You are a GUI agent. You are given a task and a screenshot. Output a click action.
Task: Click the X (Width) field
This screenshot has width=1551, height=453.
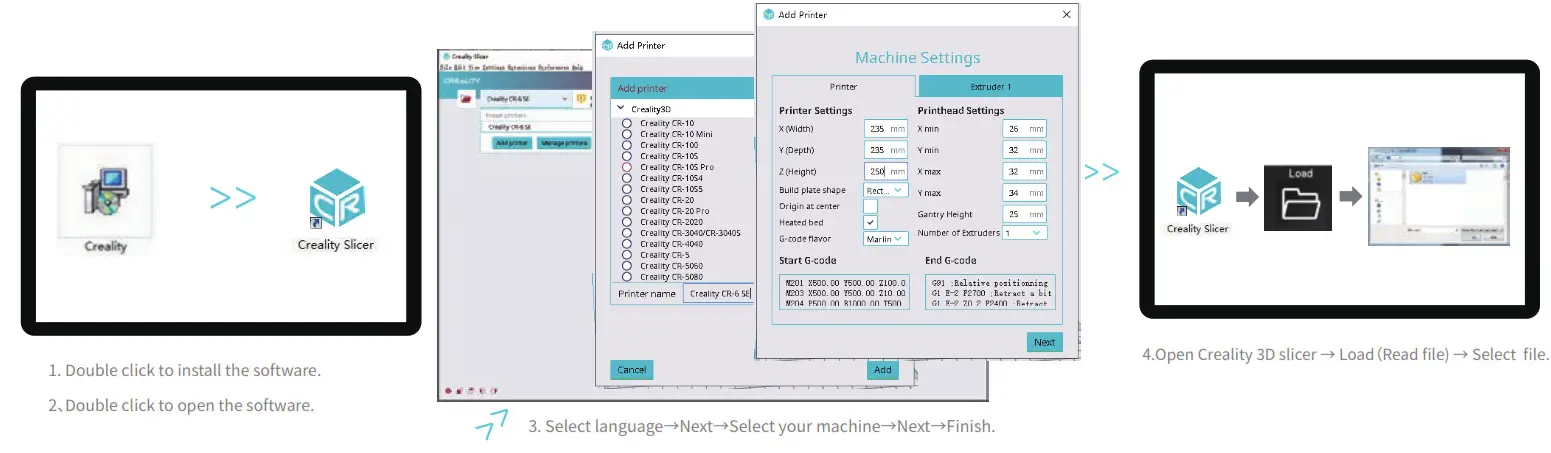(886, 129)
